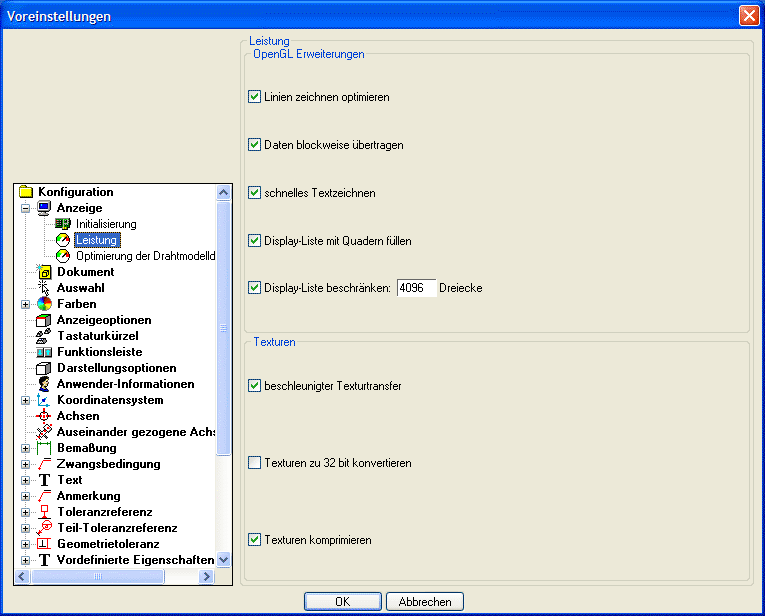This screenshot has height=616, width=765.
Task: Select the Tastaturkürzel tree item label
Action: 98,336
